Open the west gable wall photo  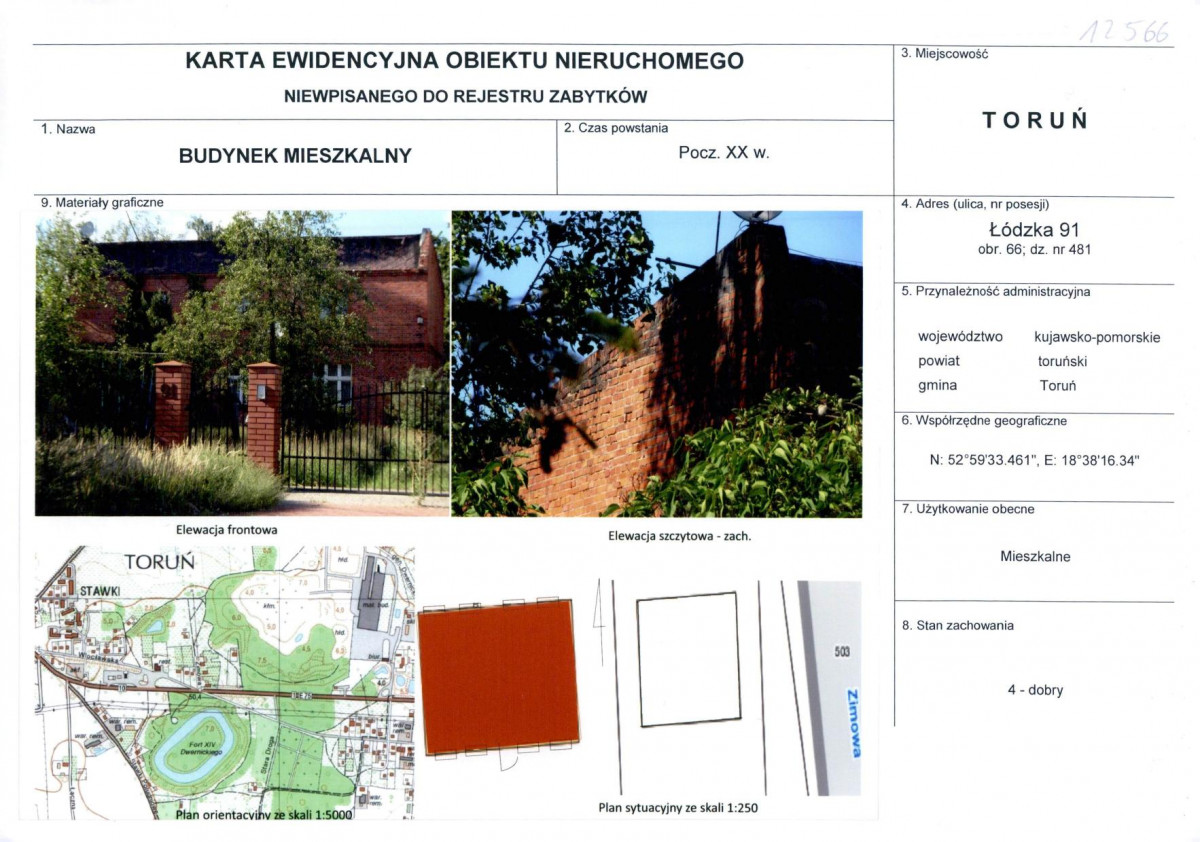click(x=656, y=364)
